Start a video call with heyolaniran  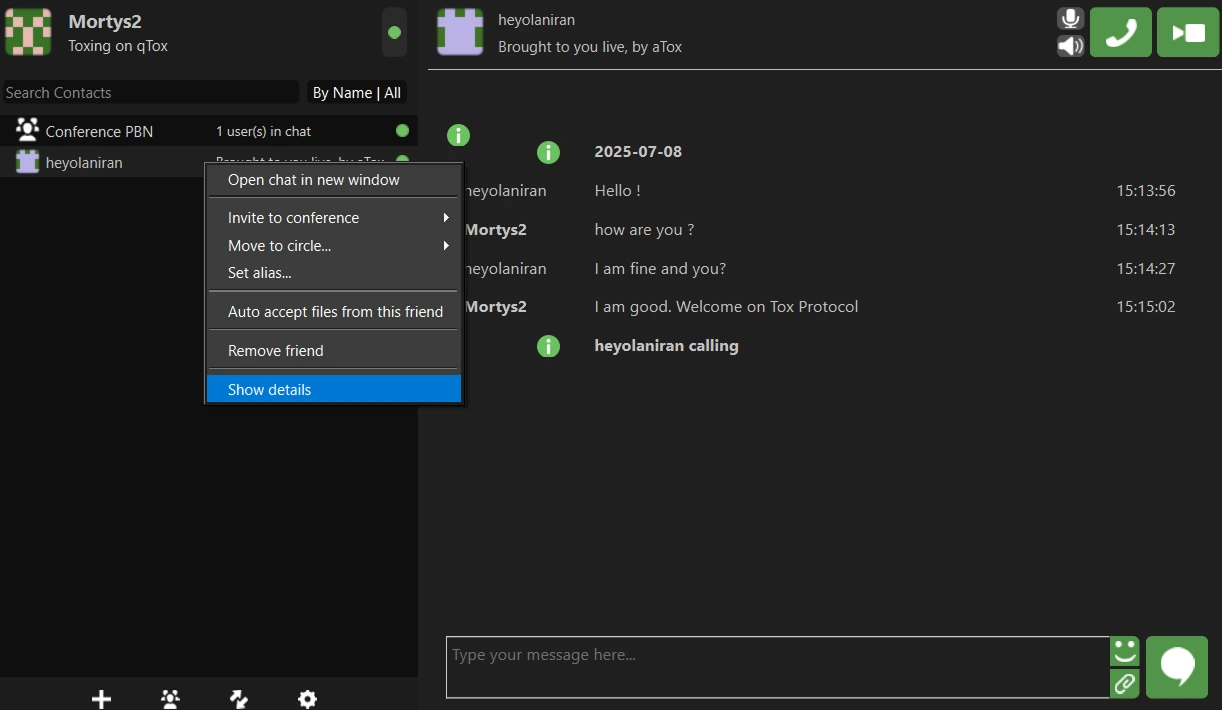click(x=1187, y=32)
